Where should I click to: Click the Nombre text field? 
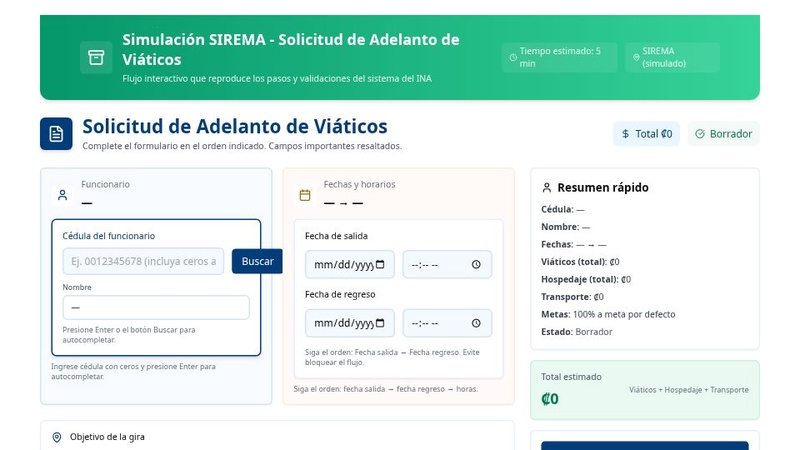[x=156, y=308]
